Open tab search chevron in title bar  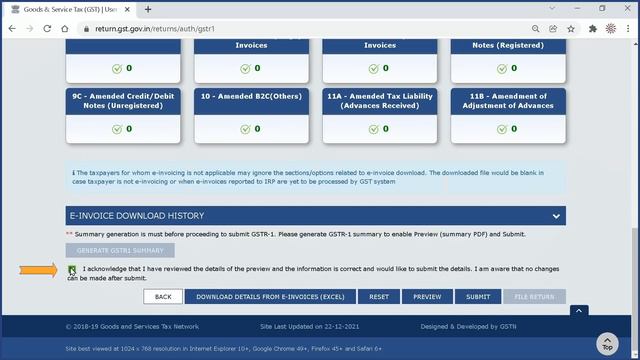[552, 8]
